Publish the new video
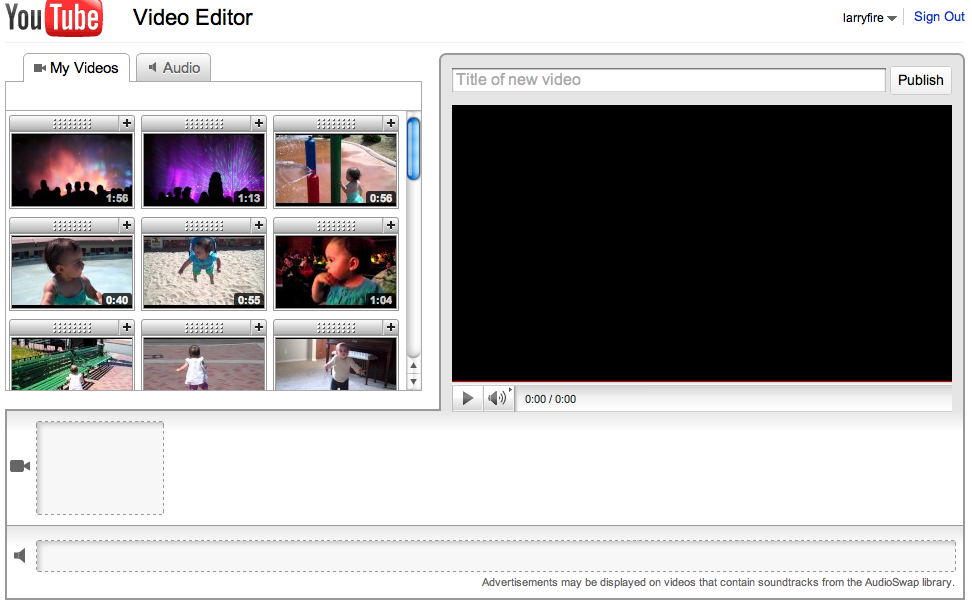The image size is (972, 604). (920, 80)
